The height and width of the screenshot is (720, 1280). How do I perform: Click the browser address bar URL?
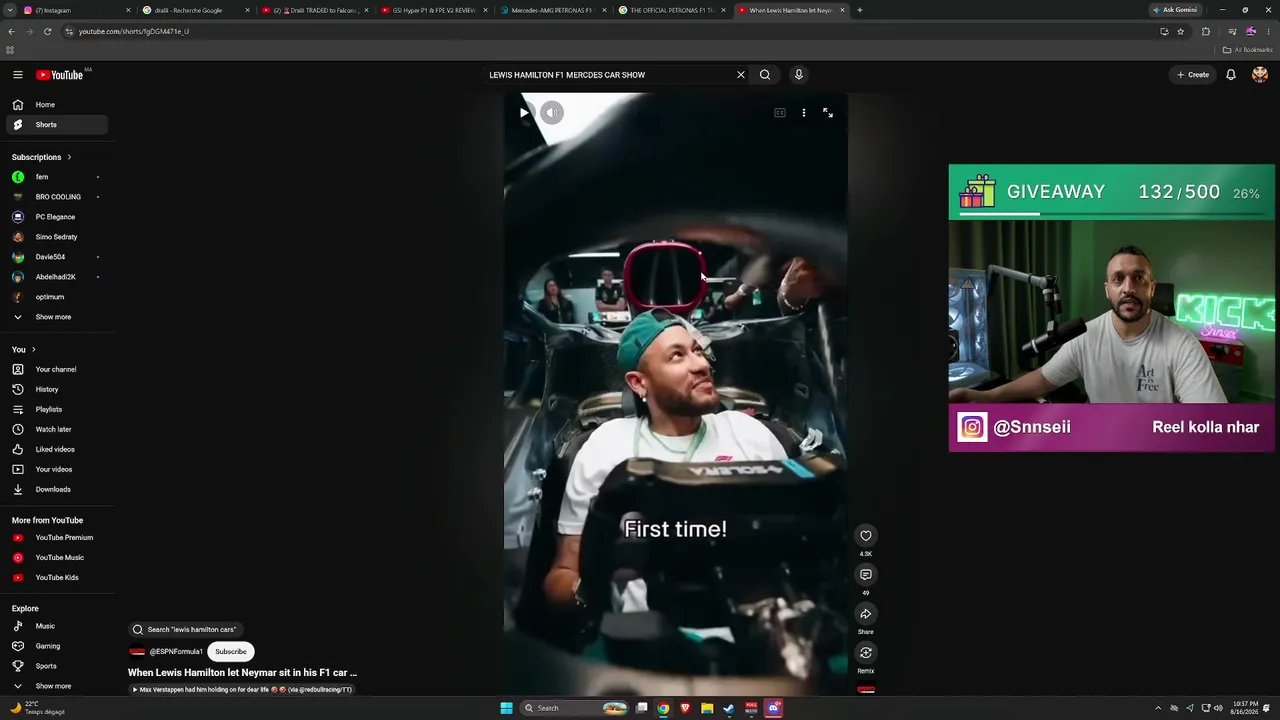click(134, 31)
